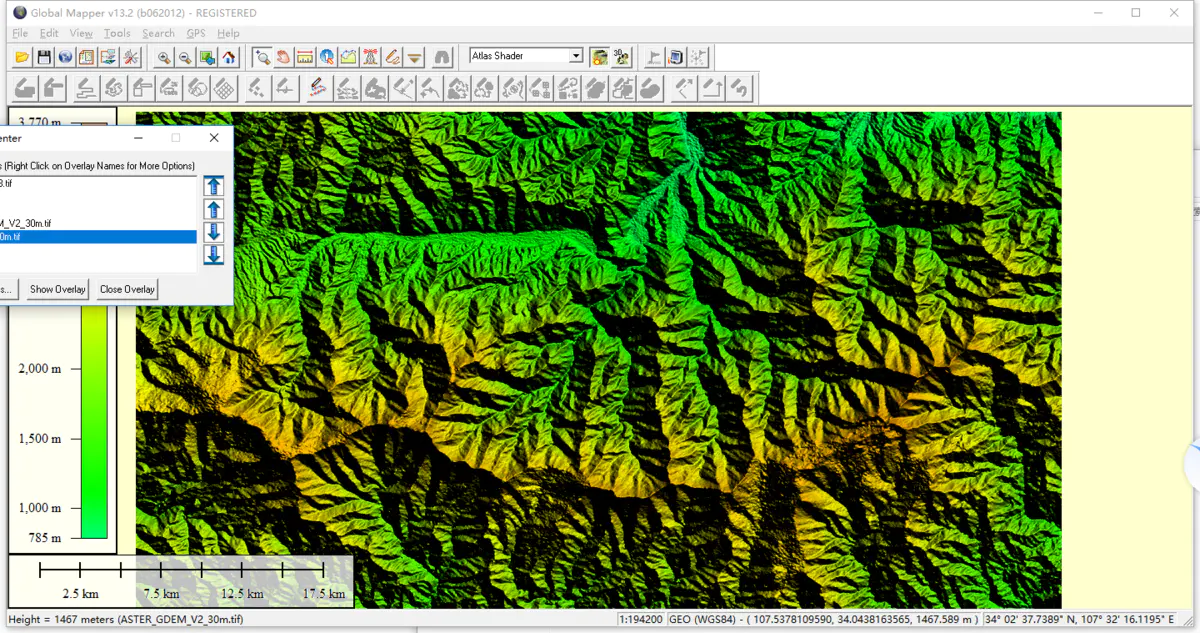
Task: Move selected overlay down one position
Action: click(x=213, y=232)
